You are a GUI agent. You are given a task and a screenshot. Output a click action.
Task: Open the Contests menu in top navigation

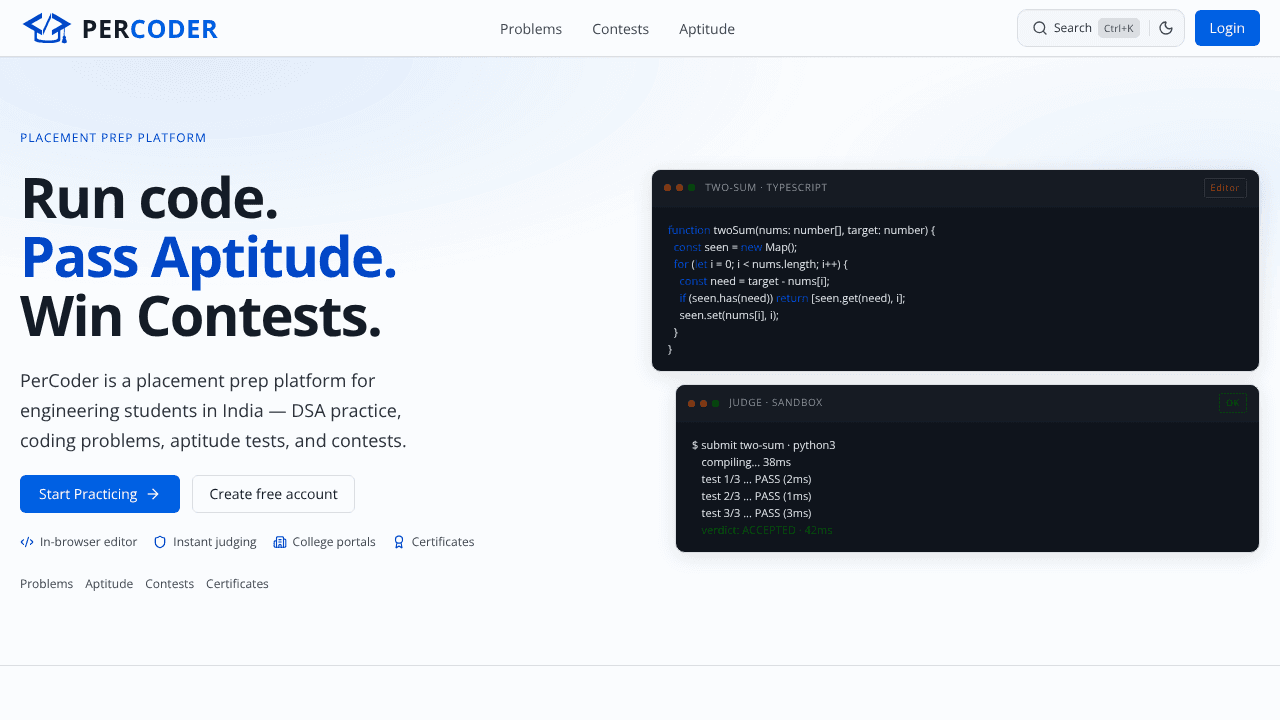click(620, 29)
